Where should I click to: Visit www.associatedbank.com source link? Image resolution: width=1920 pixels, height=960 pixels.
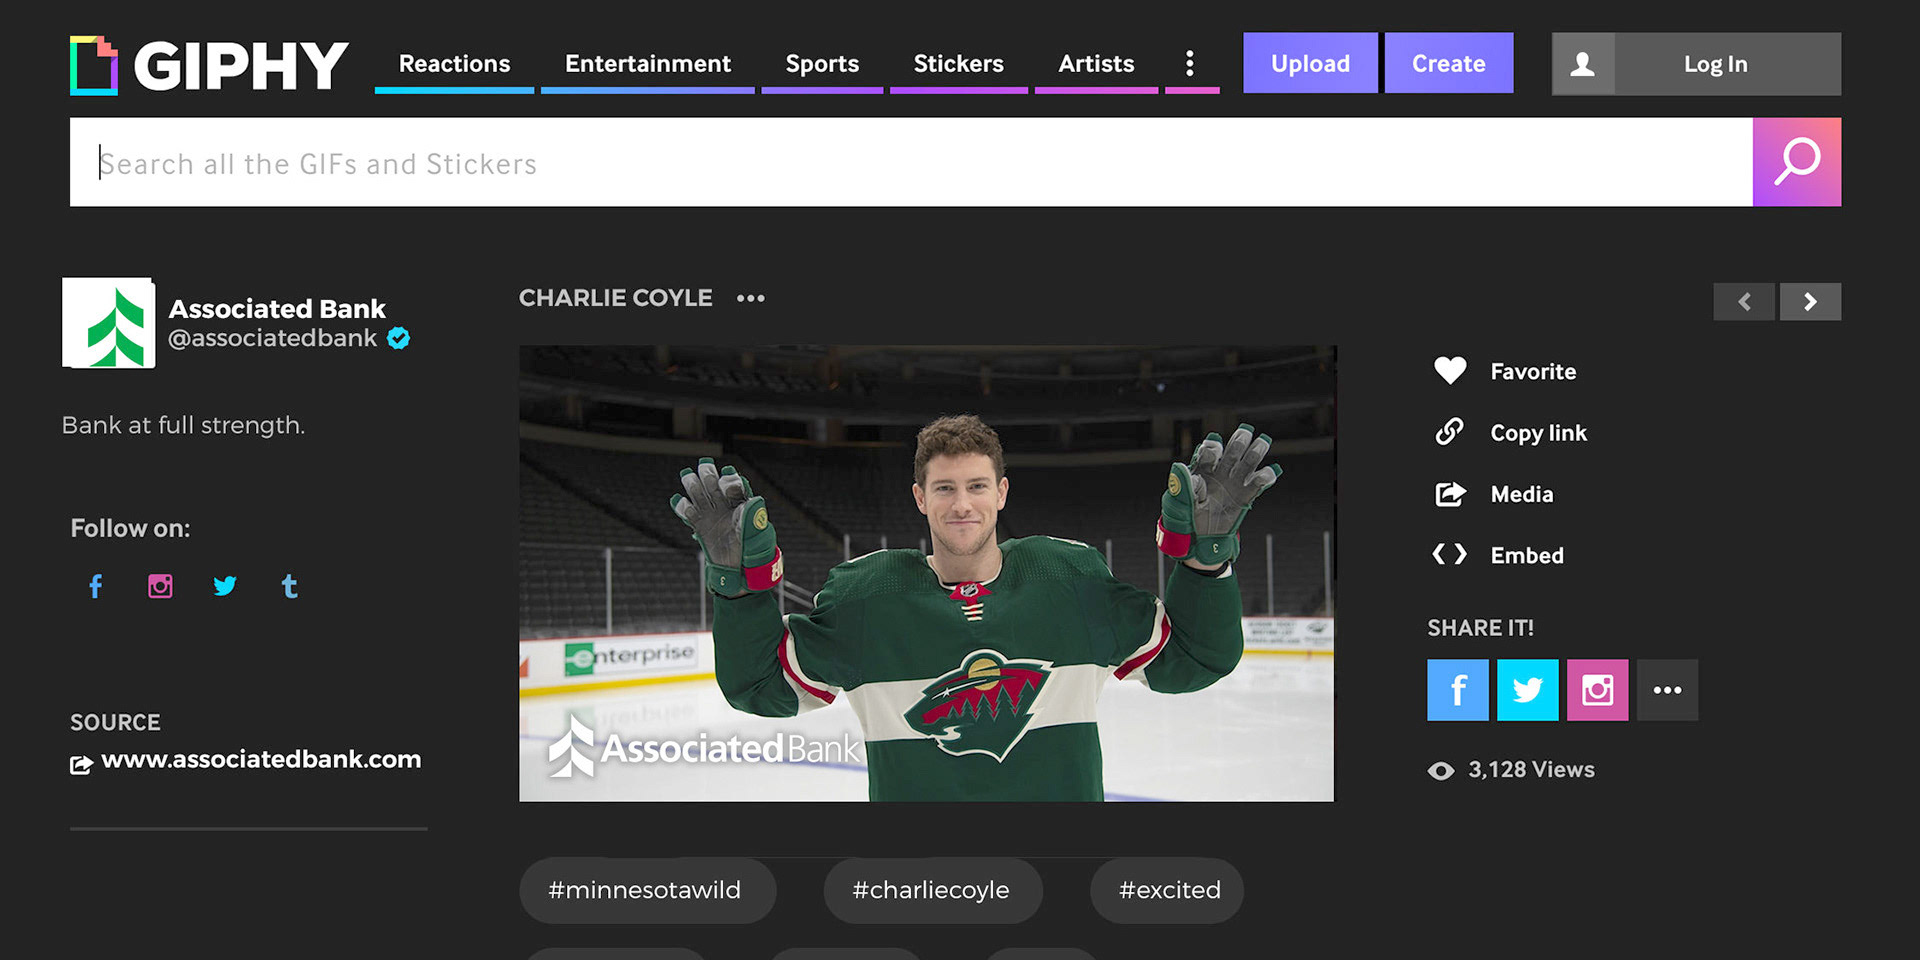point(261,759)
